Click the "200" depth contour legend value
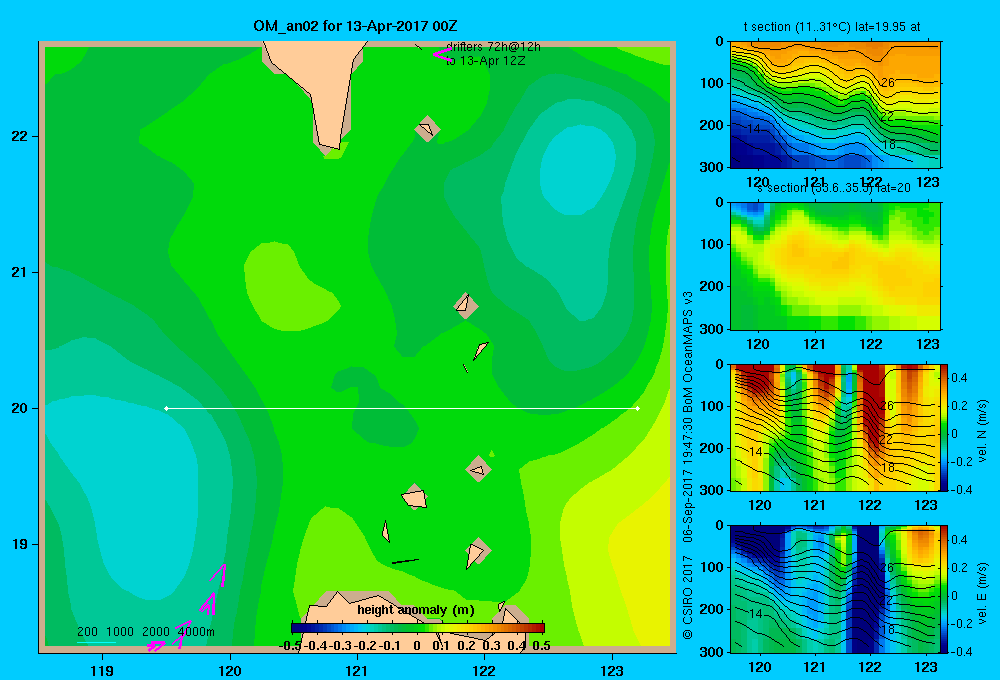 tap(87, 632)
